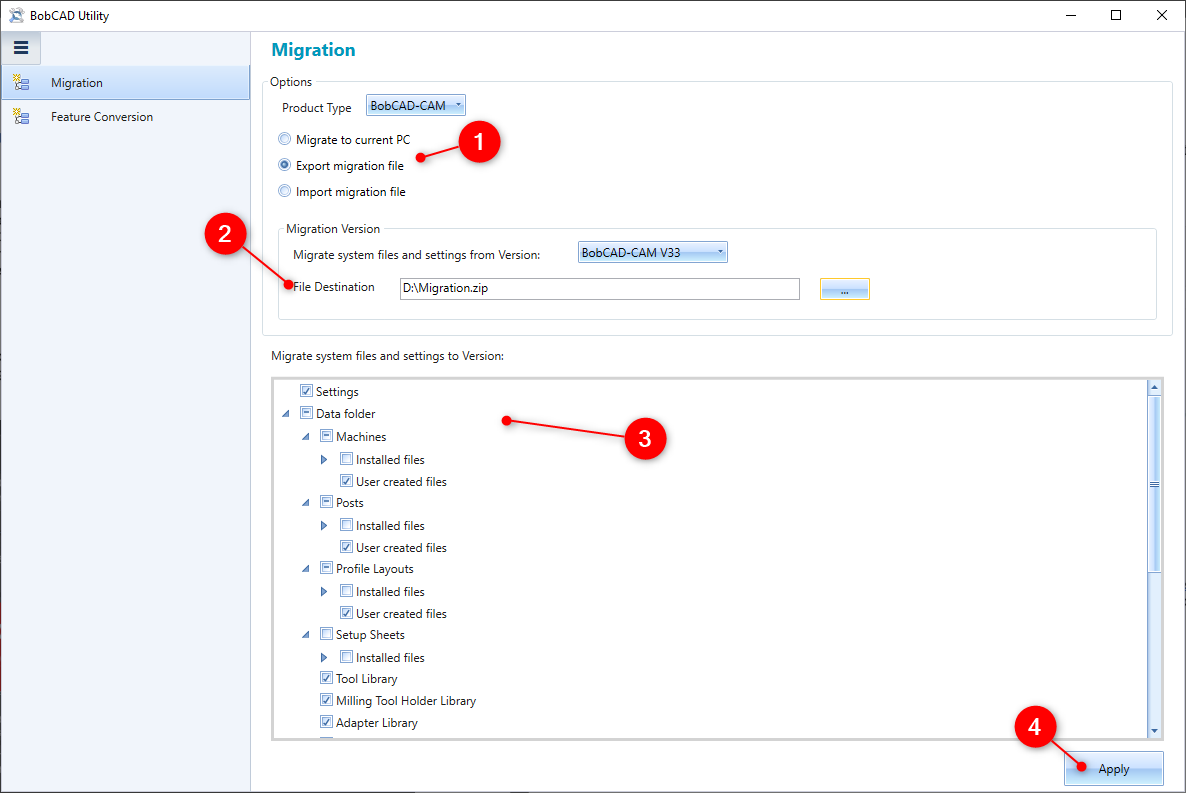Expand Installed files under Setup Sheets
Image resolution: width=1186 pixels, height=793 pixels.
click(x=324, y=657)
